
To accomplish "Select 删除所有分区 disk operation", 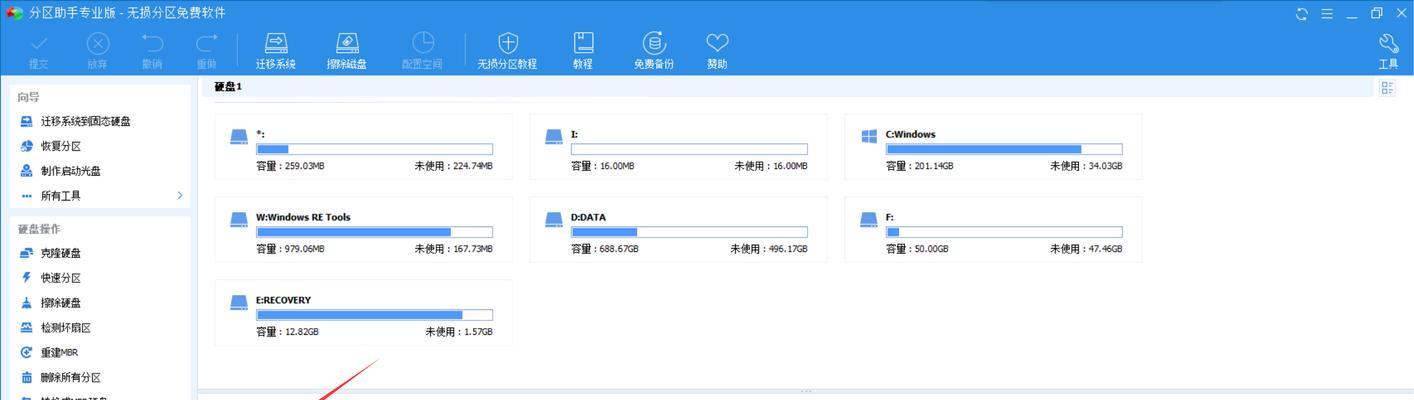I will coord(71,378).
